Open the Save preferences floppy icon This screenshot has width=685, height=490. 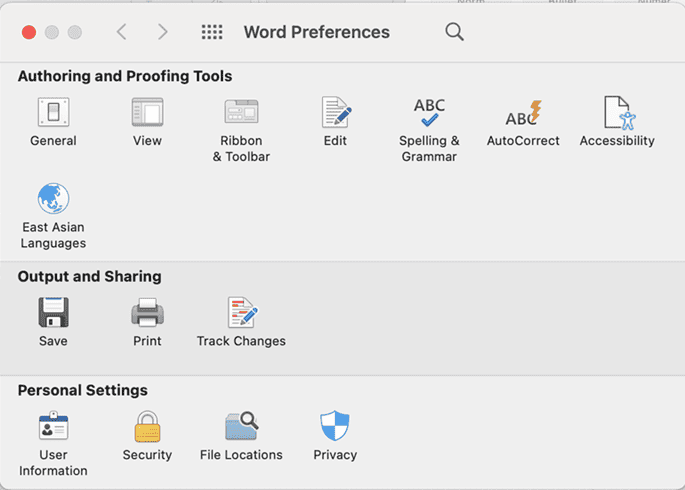[53, 313]
